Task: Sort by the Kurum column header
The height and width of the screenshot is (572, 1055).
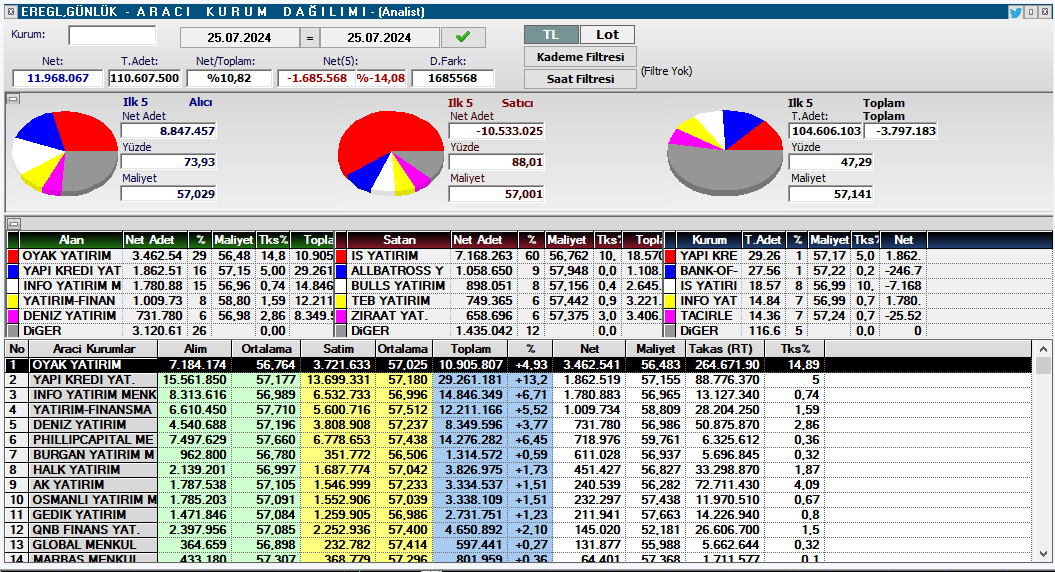Action: [709, 240]
